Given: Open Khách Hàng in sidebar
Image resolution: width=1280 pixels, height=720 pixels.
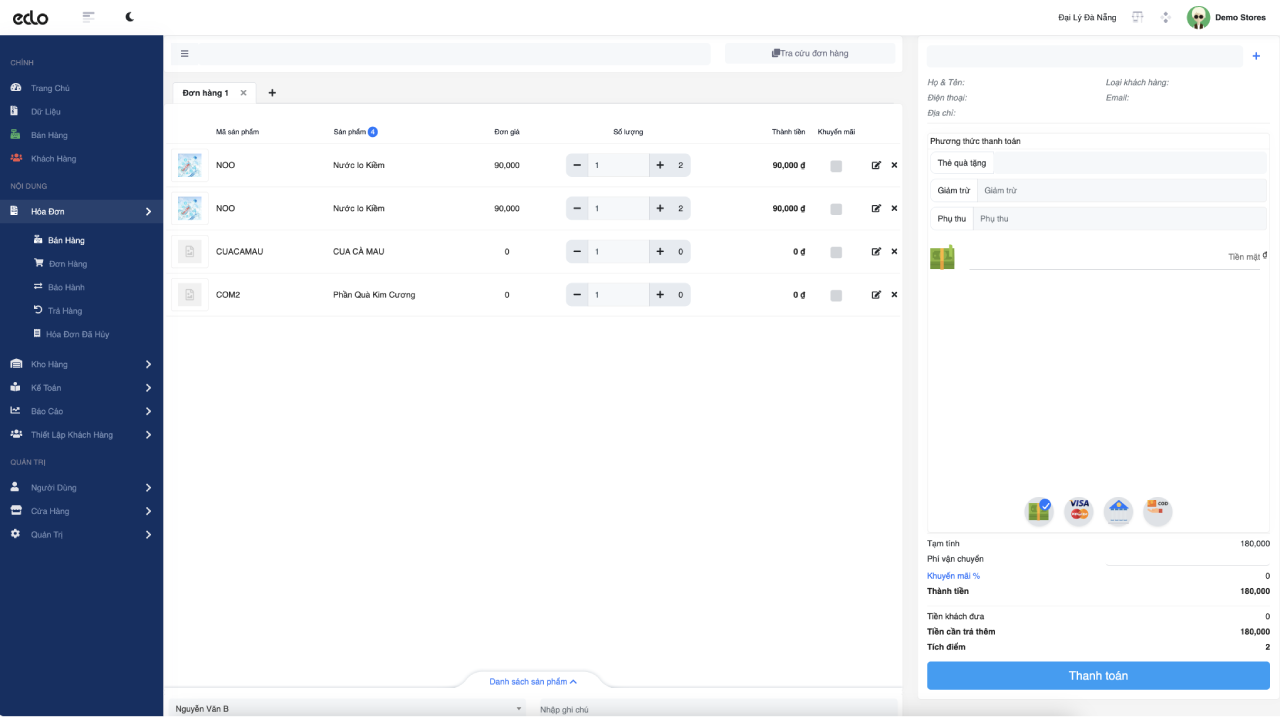Looking at the screenshot, I should (53, 159).
